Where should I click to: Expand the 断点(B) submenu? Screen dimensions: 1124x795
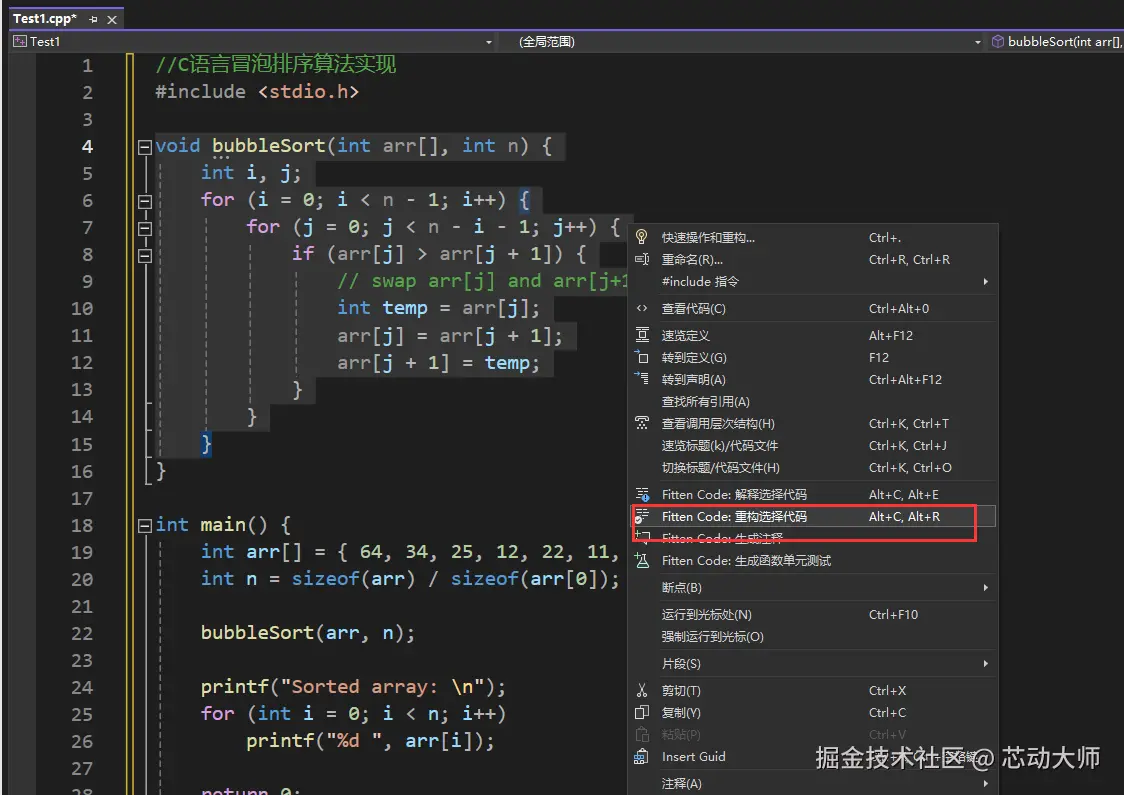[x=814, y=588]
